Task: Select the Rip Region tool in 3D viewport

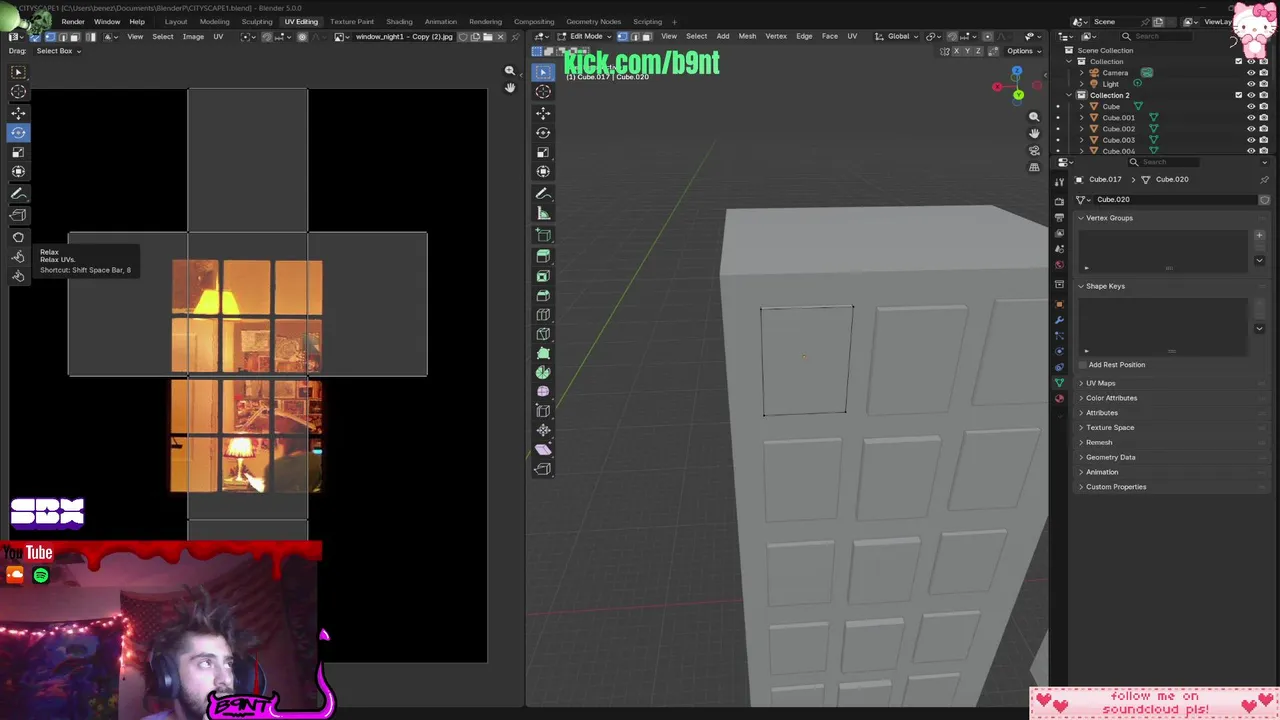Action: tap(543, 469)
